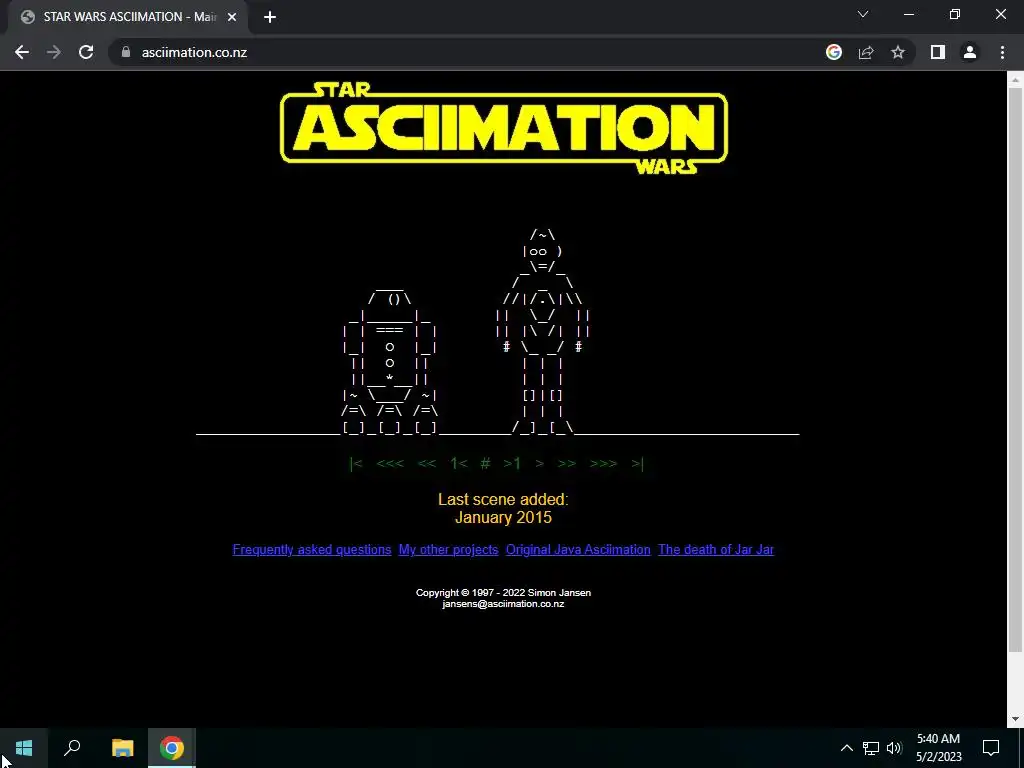Open the Frequently asked questions link
1024x768 pixels.
[x=312, y=550]
